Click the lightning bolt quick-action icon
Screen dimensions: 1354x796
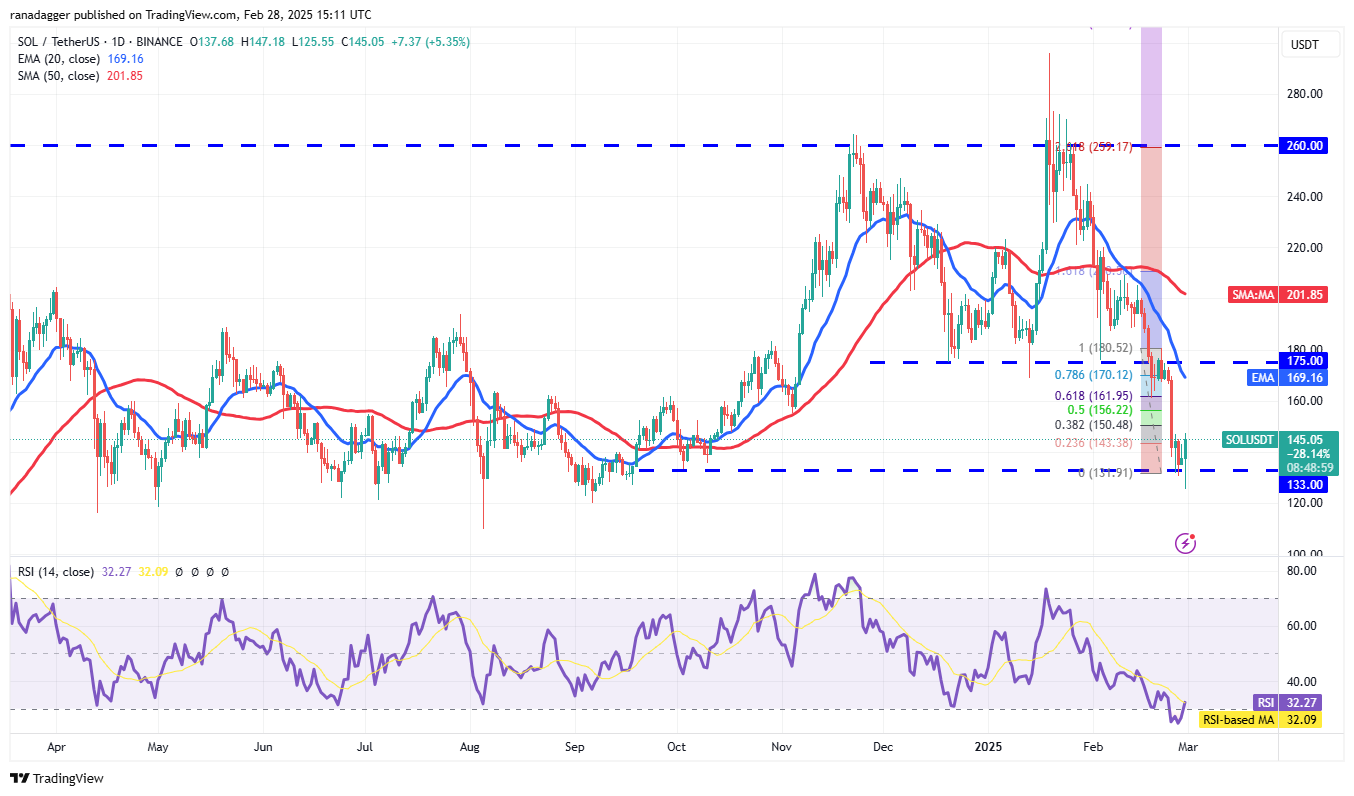(x=1186, y=544)
